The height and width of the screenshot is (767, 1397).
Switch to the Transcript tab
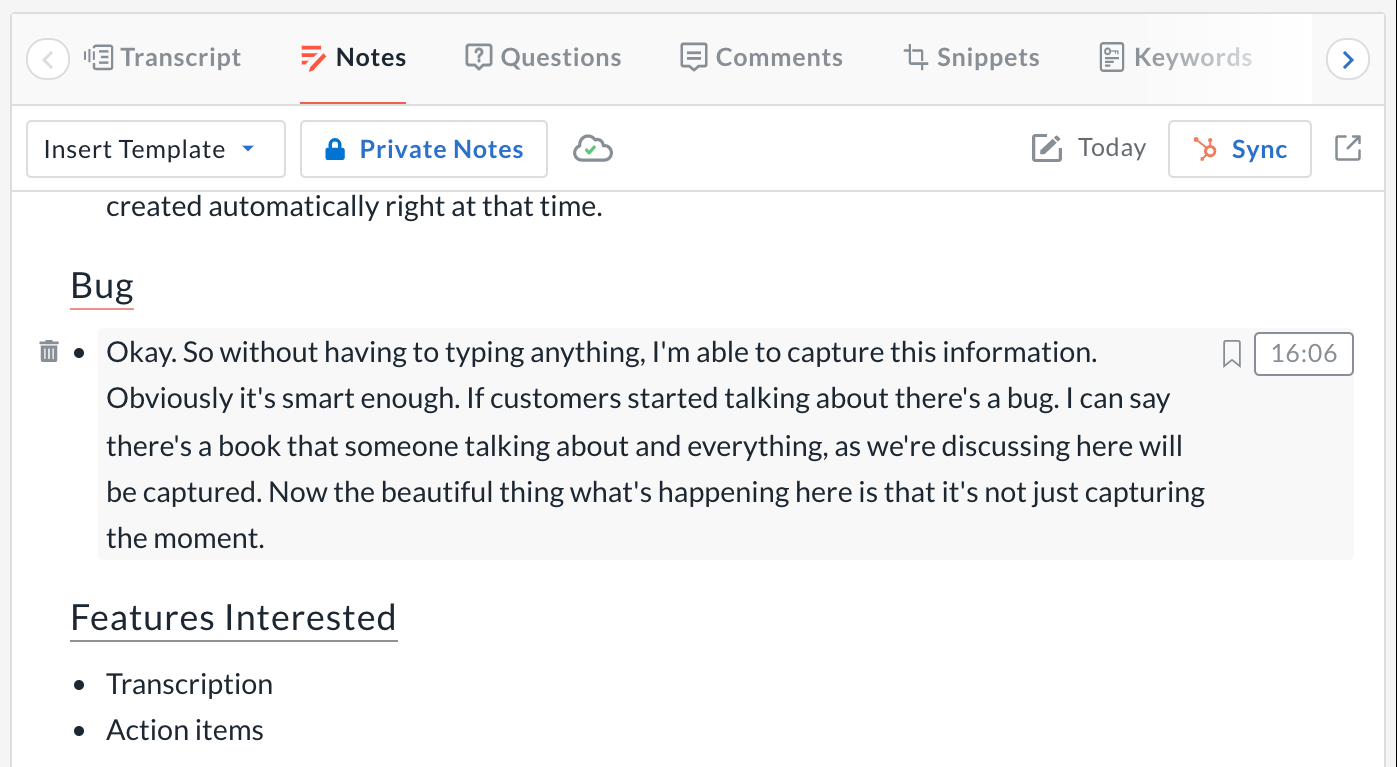click(164, 58)
